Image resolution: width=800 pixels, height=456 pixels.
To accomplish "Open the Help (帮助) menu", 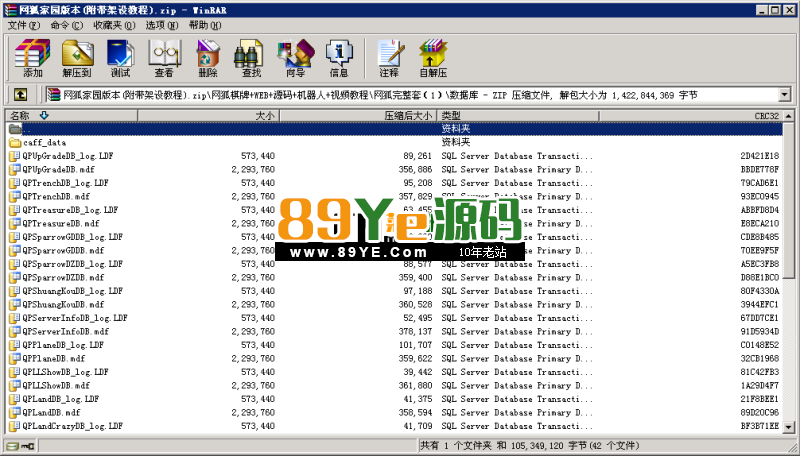I will coord(205,25).
